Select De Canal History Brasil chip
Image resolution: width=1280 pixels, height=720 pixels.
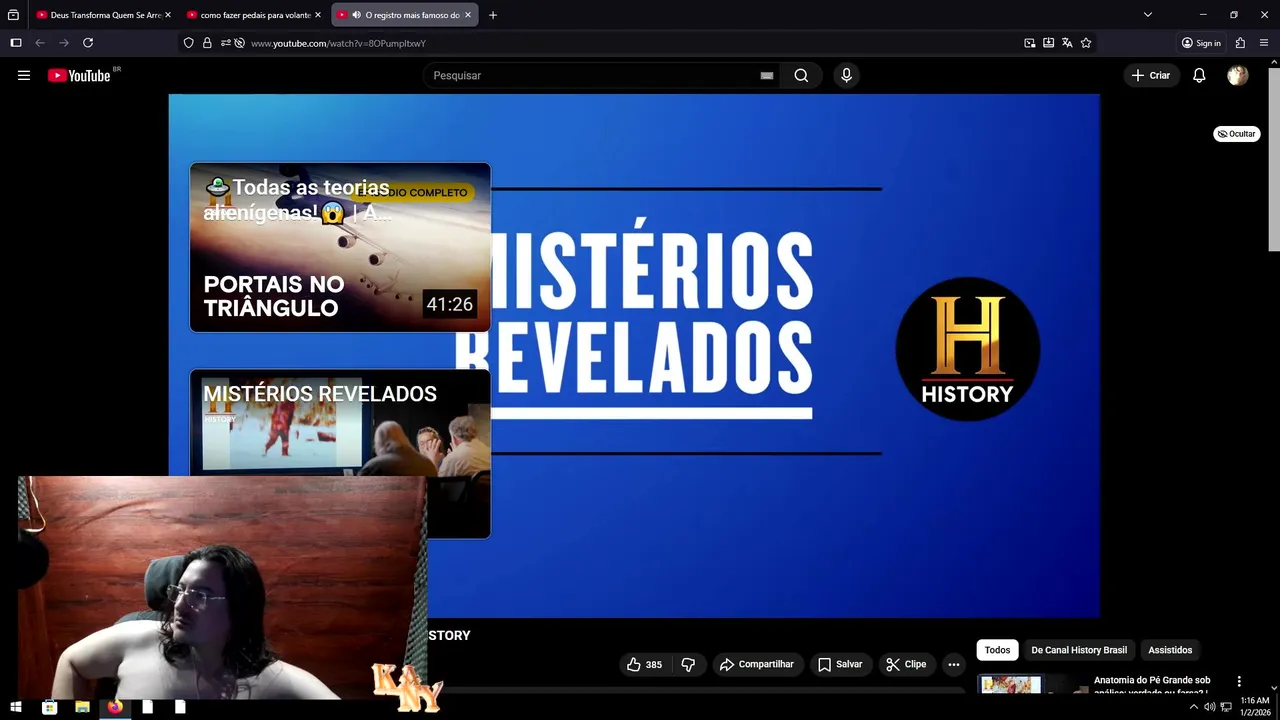pyautogui.click(x=1079, y=650)
